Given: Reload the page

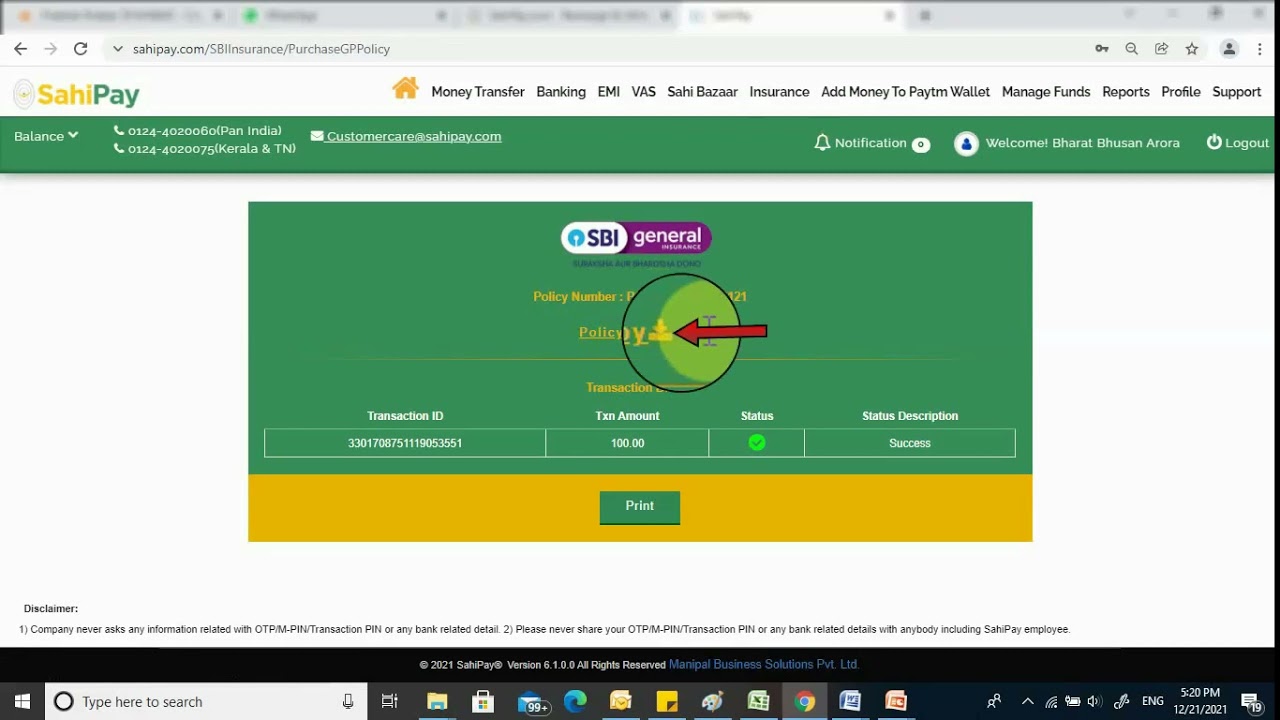Looking at the screenshot, I should coord(81,48).
